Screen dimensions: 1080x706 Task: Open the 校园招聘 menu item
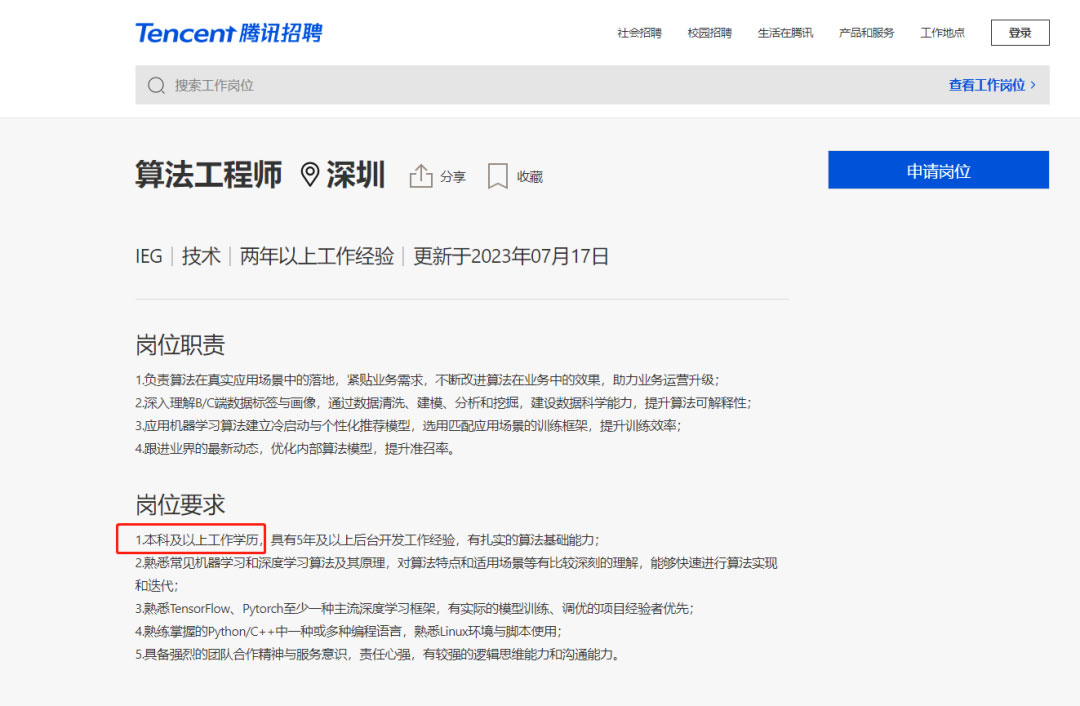pyautogui.click(x=709, y=33)
